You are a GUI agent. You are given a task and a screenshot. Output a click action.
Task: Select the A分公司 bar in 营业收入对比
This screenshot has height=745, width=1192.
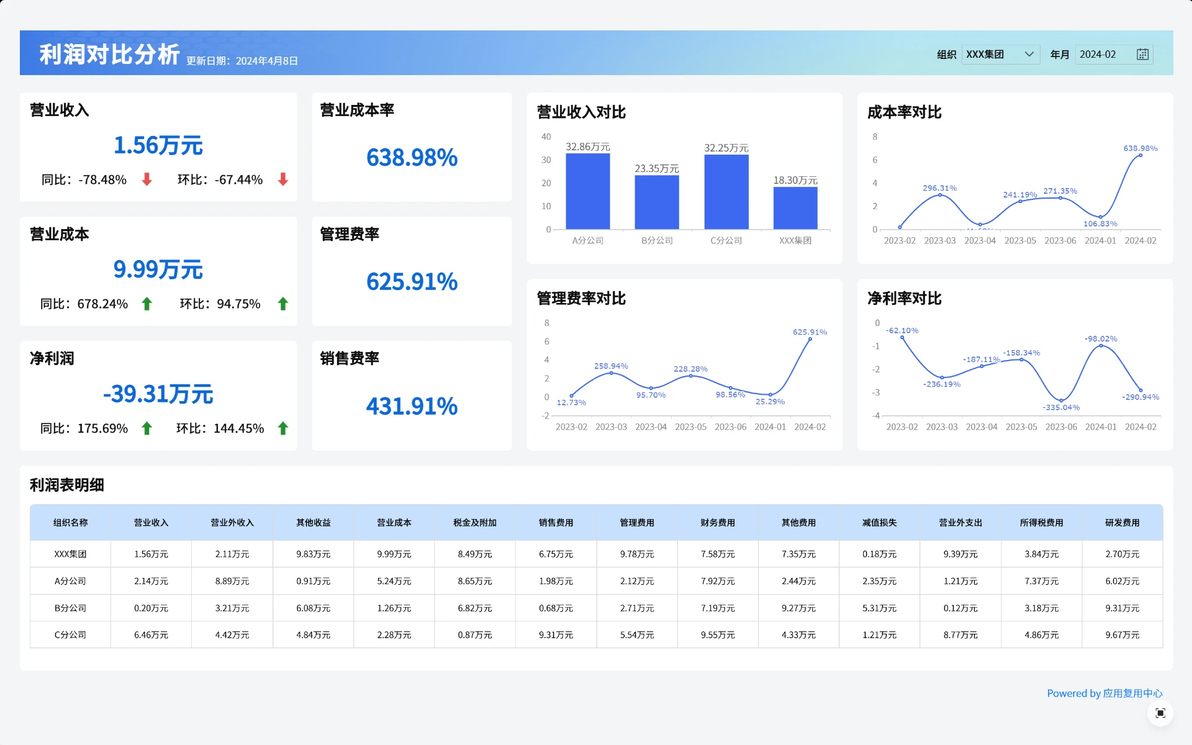(x=588, y=191)
